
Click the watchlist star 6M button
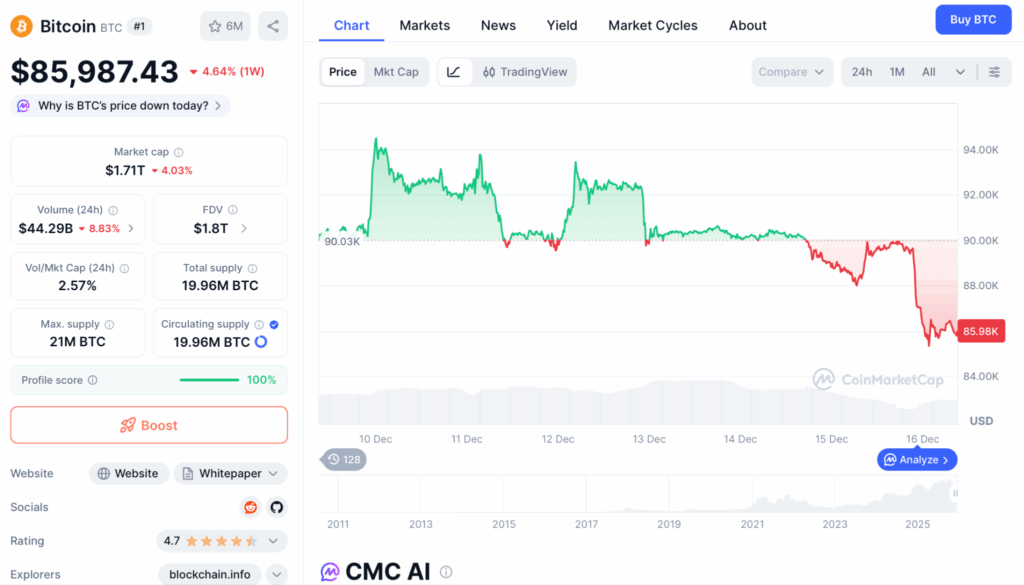click(225, 26)
